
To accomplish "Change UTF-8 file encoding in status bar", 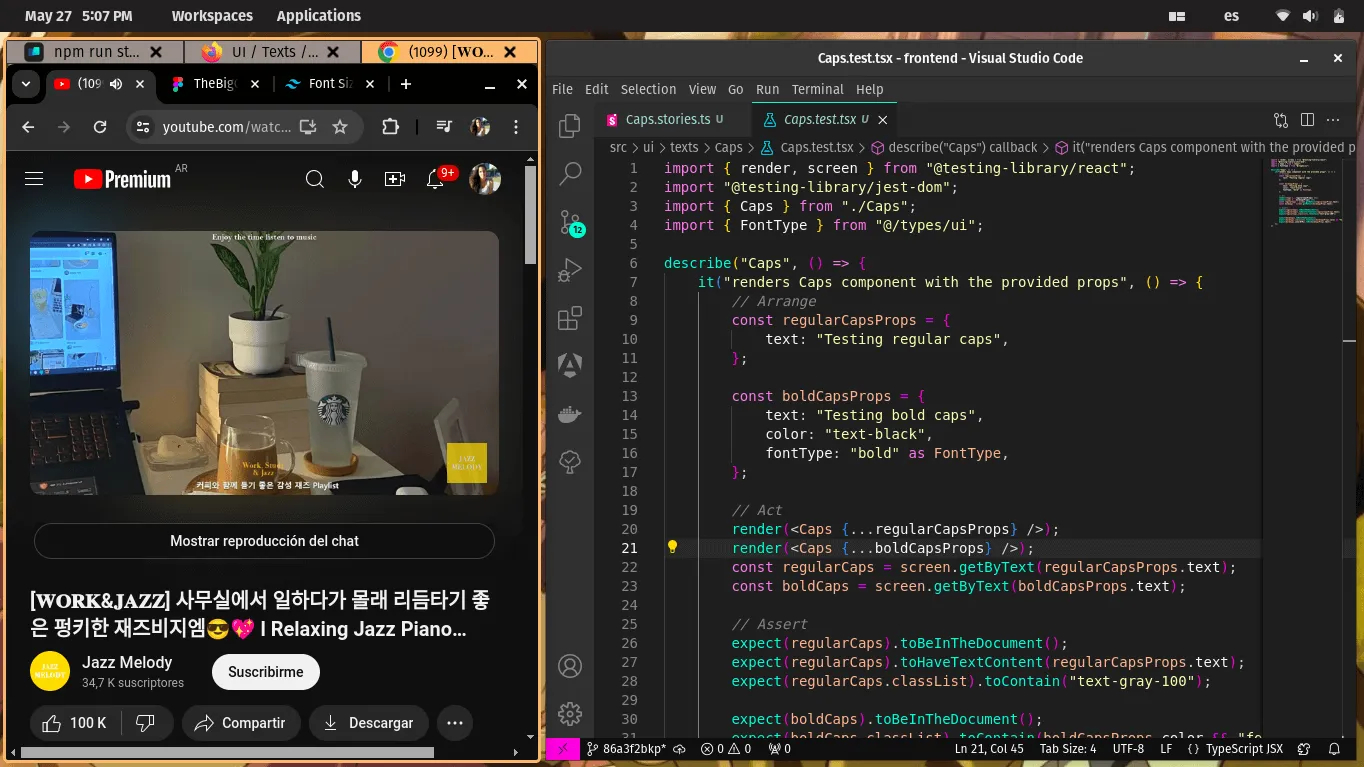I will pyautogui.click(x=1128, y=748).
